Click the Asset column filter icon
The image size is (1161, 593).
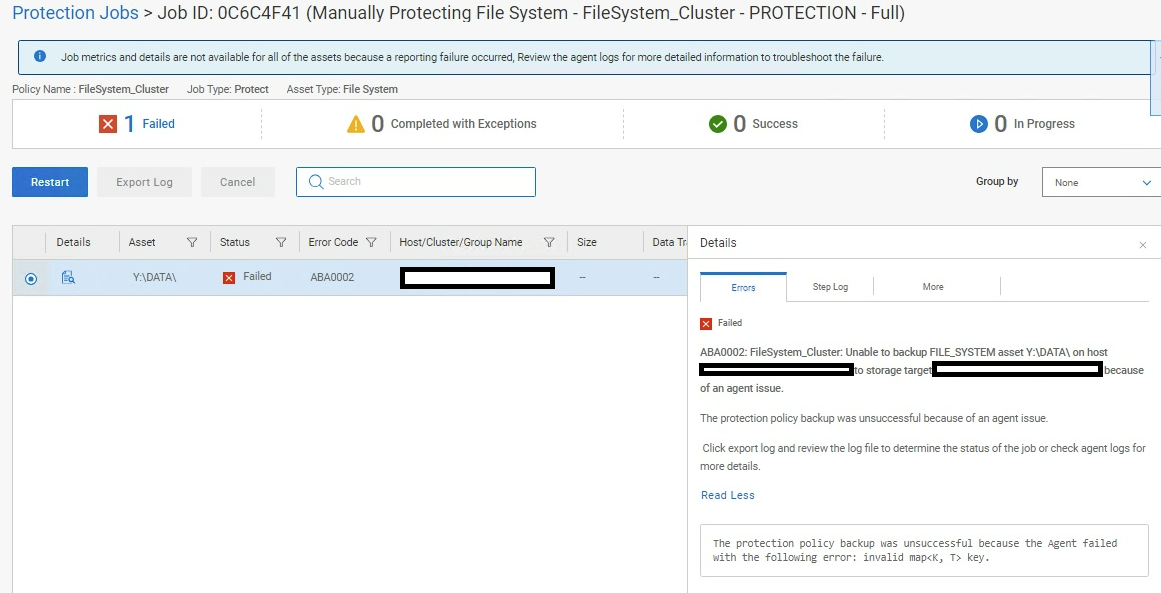point(192,242)
